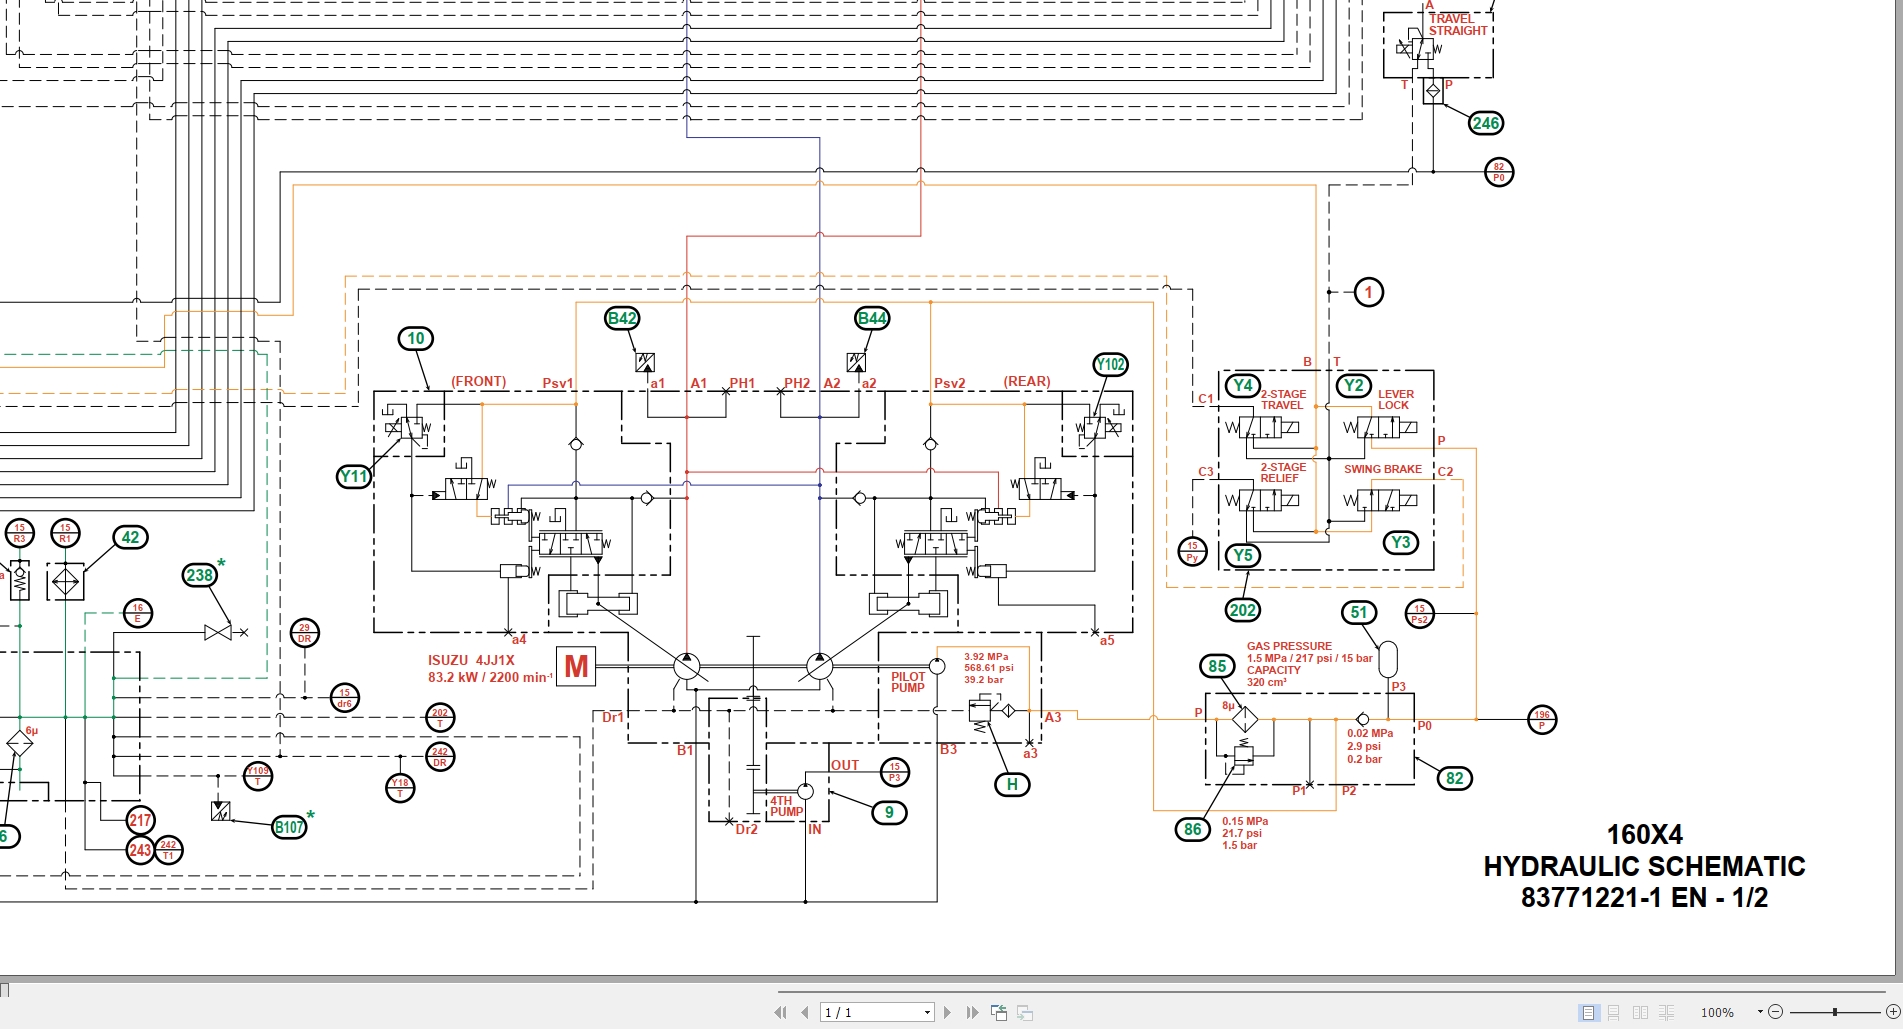Select the previous view icon

pyautogui.click(x=998, y=1011)
